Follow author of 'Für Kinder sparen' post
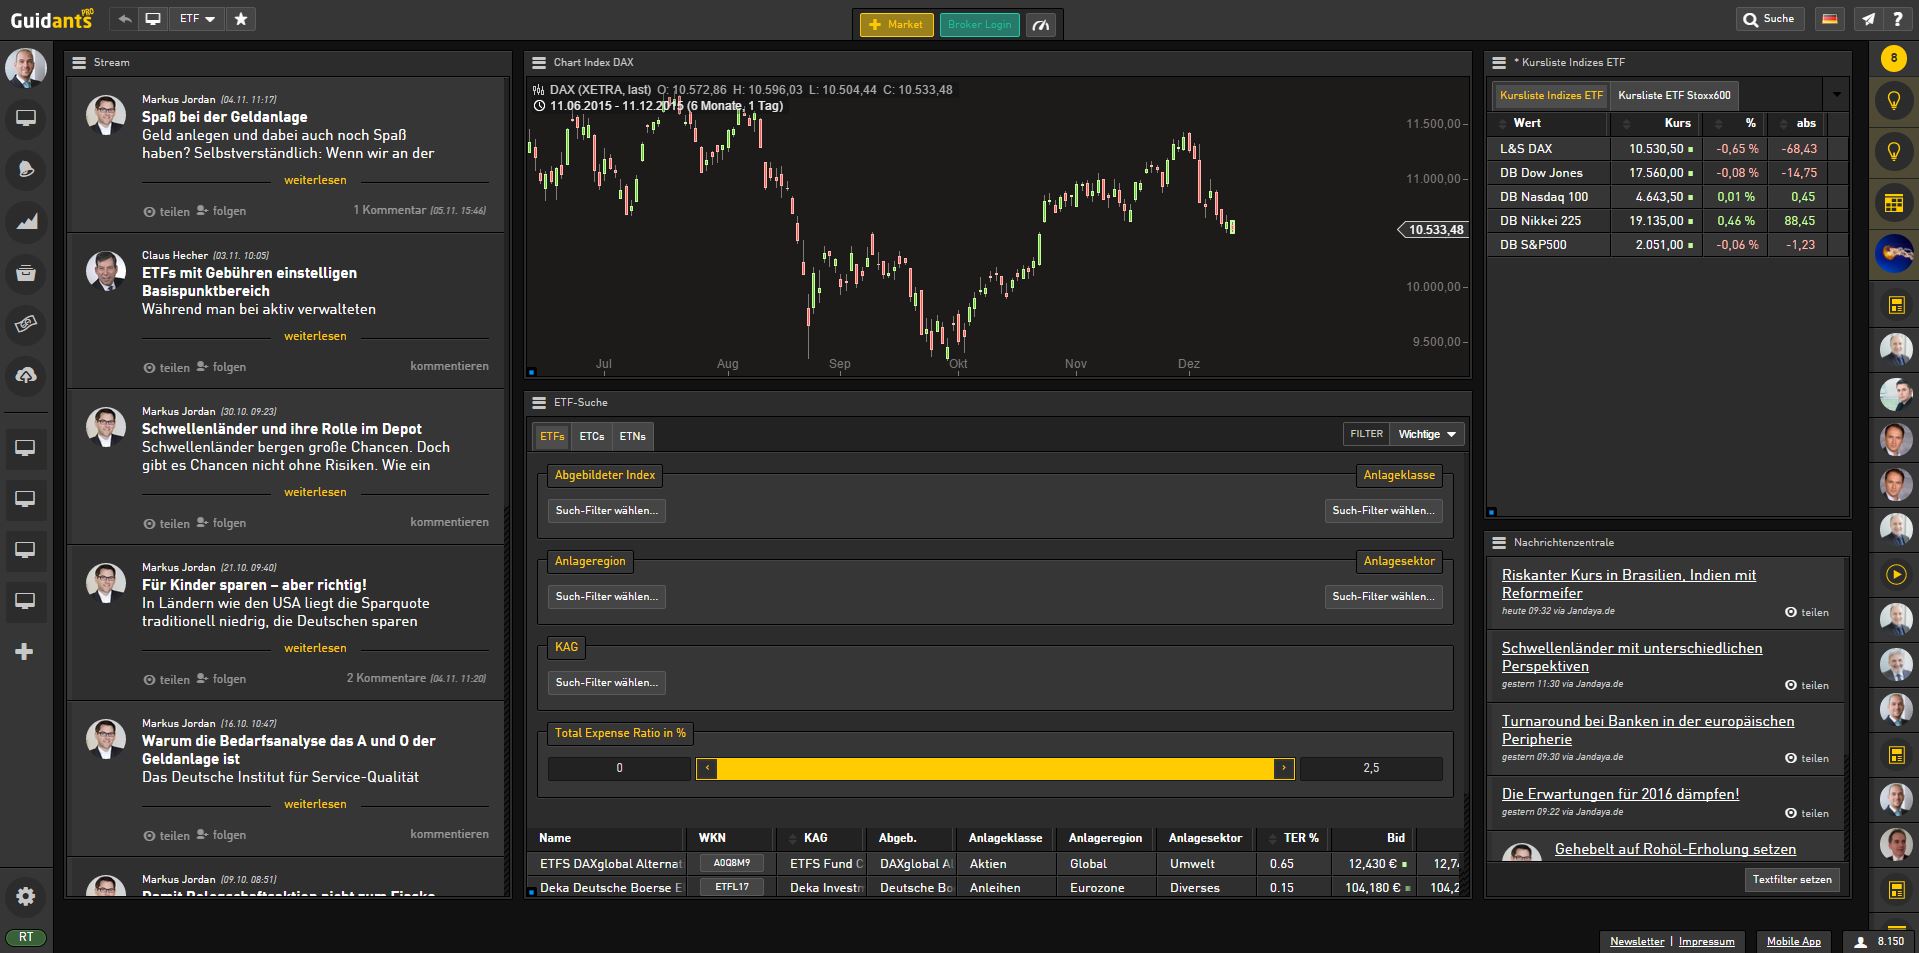The width and height of the screenshot is (1919, 953). pyautogui.click(x=221, y=679)
